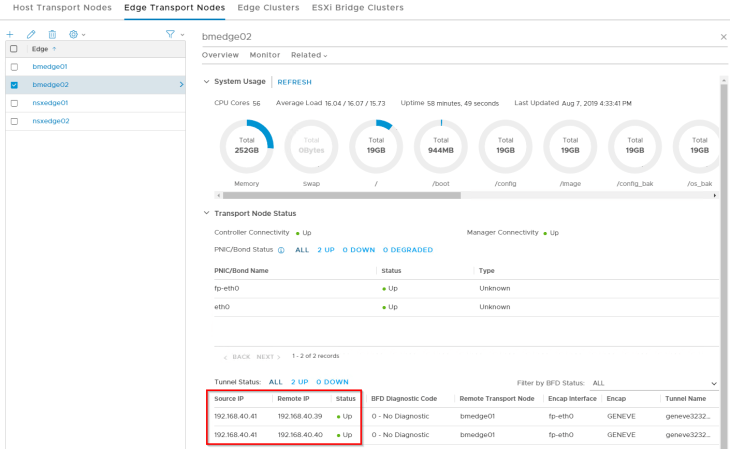Close the bmedge02 details panel
Viewport: 730px width, 449px height.
[723, 37]
